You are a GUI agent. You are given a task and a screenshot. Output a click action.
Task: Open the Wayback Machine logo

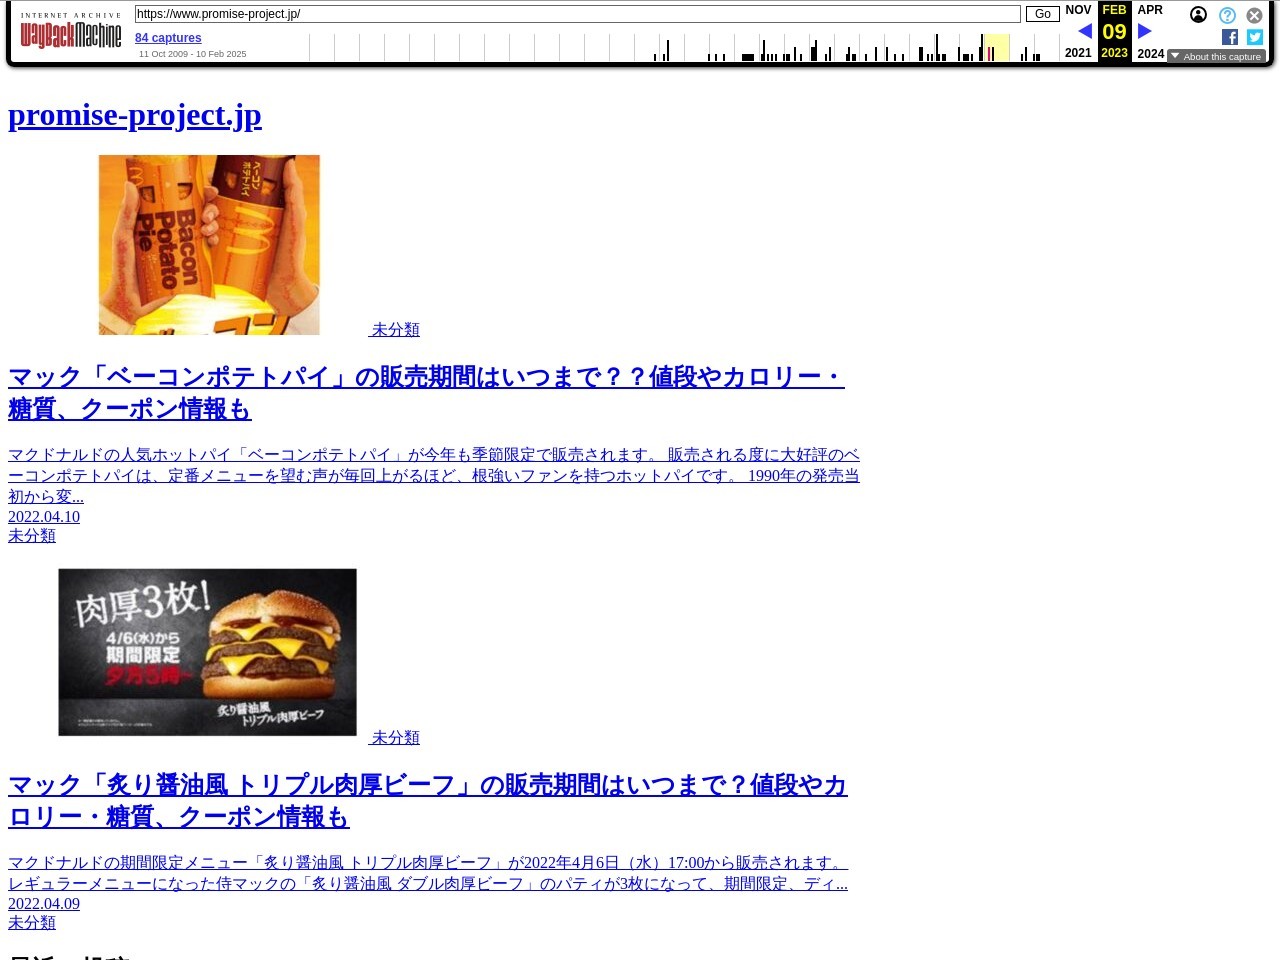[71, 32]
